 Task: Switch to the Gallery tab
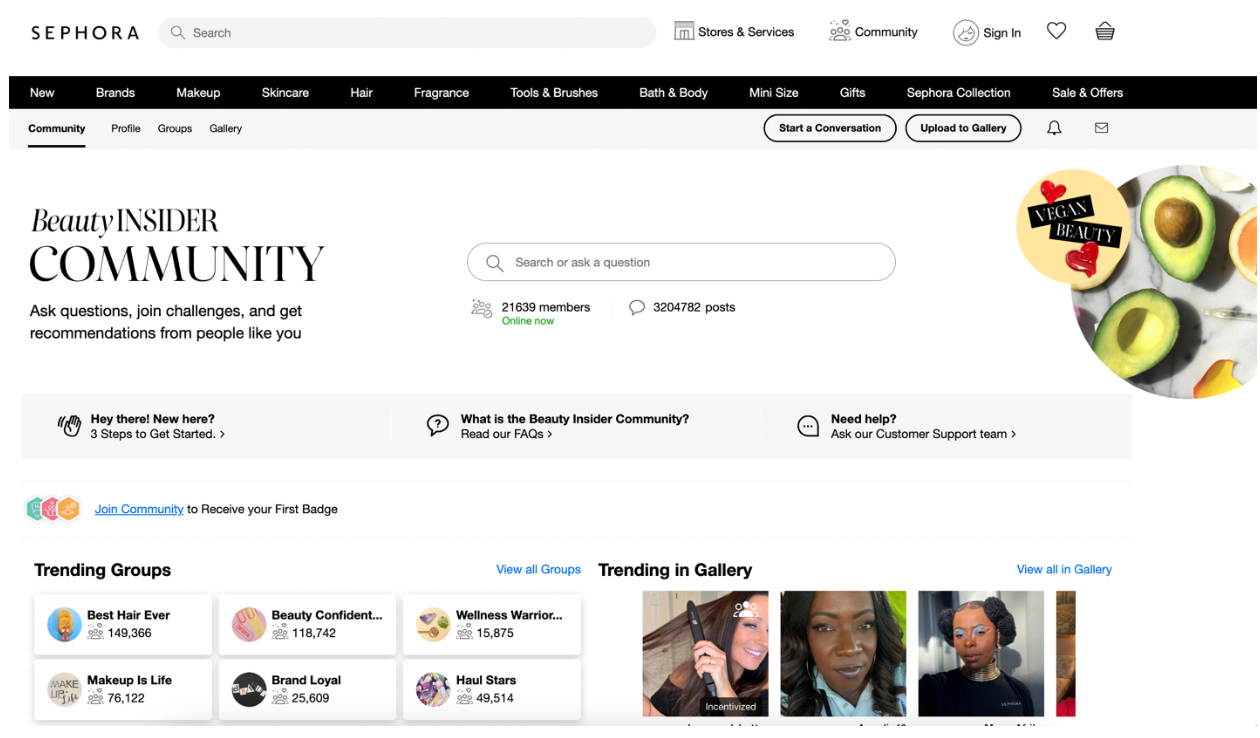(x=225, y=129)
